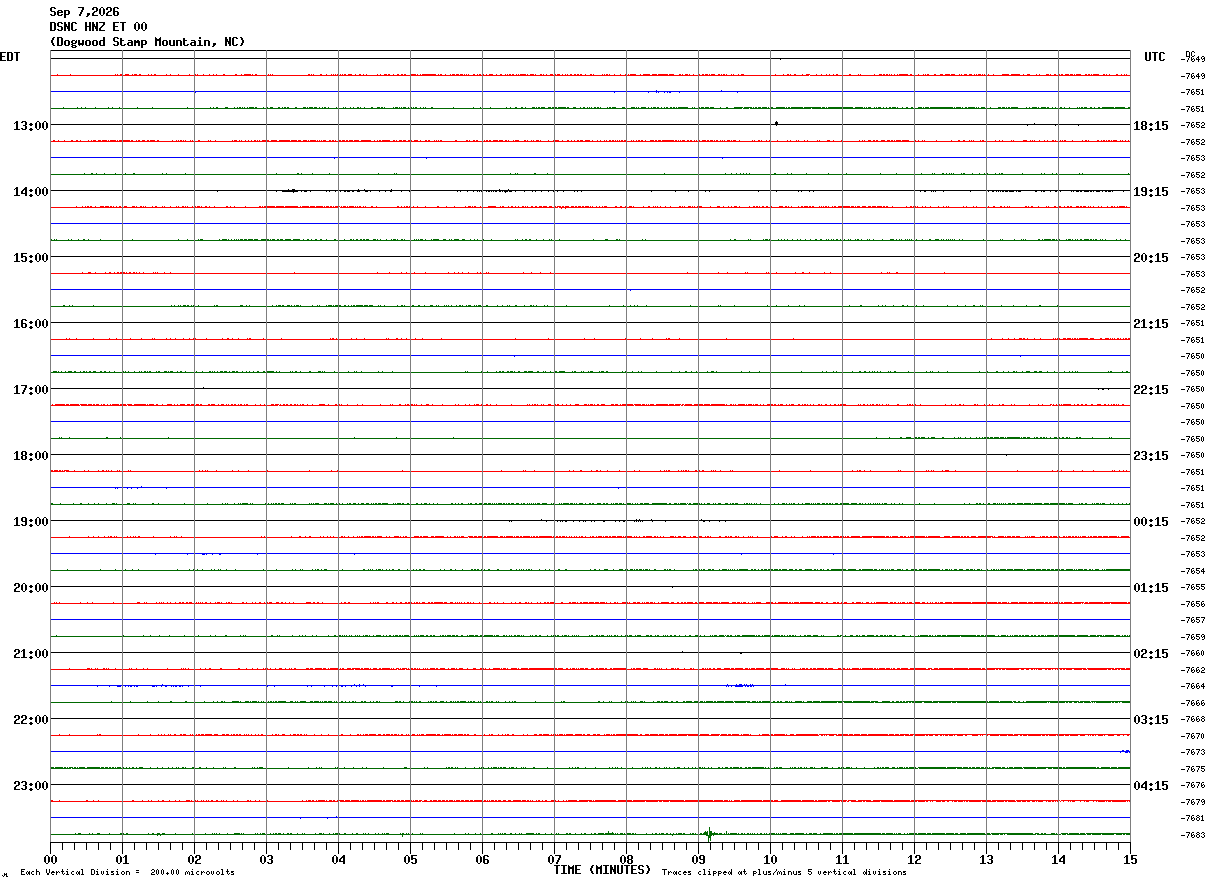This screenshot has width=1210, height=886.
Task: Click the Dogwood Stamp Mountain, NC station name
Action: (x=147, y=42)
